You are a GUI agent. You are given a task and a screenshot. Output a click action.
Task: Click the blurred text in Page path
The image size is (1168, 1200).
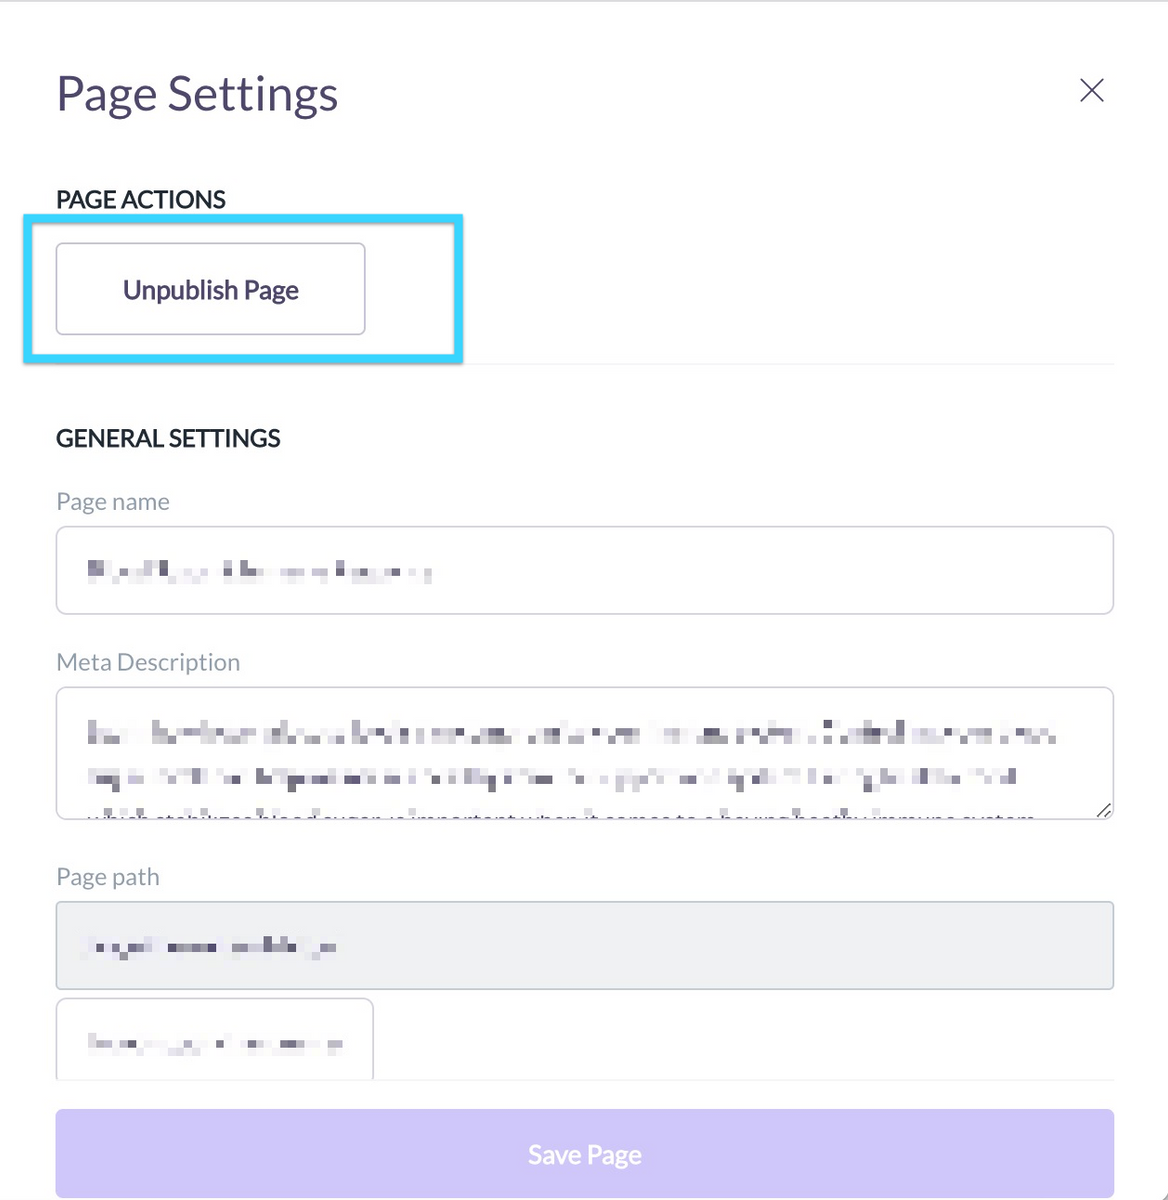[x=210, y=947]
